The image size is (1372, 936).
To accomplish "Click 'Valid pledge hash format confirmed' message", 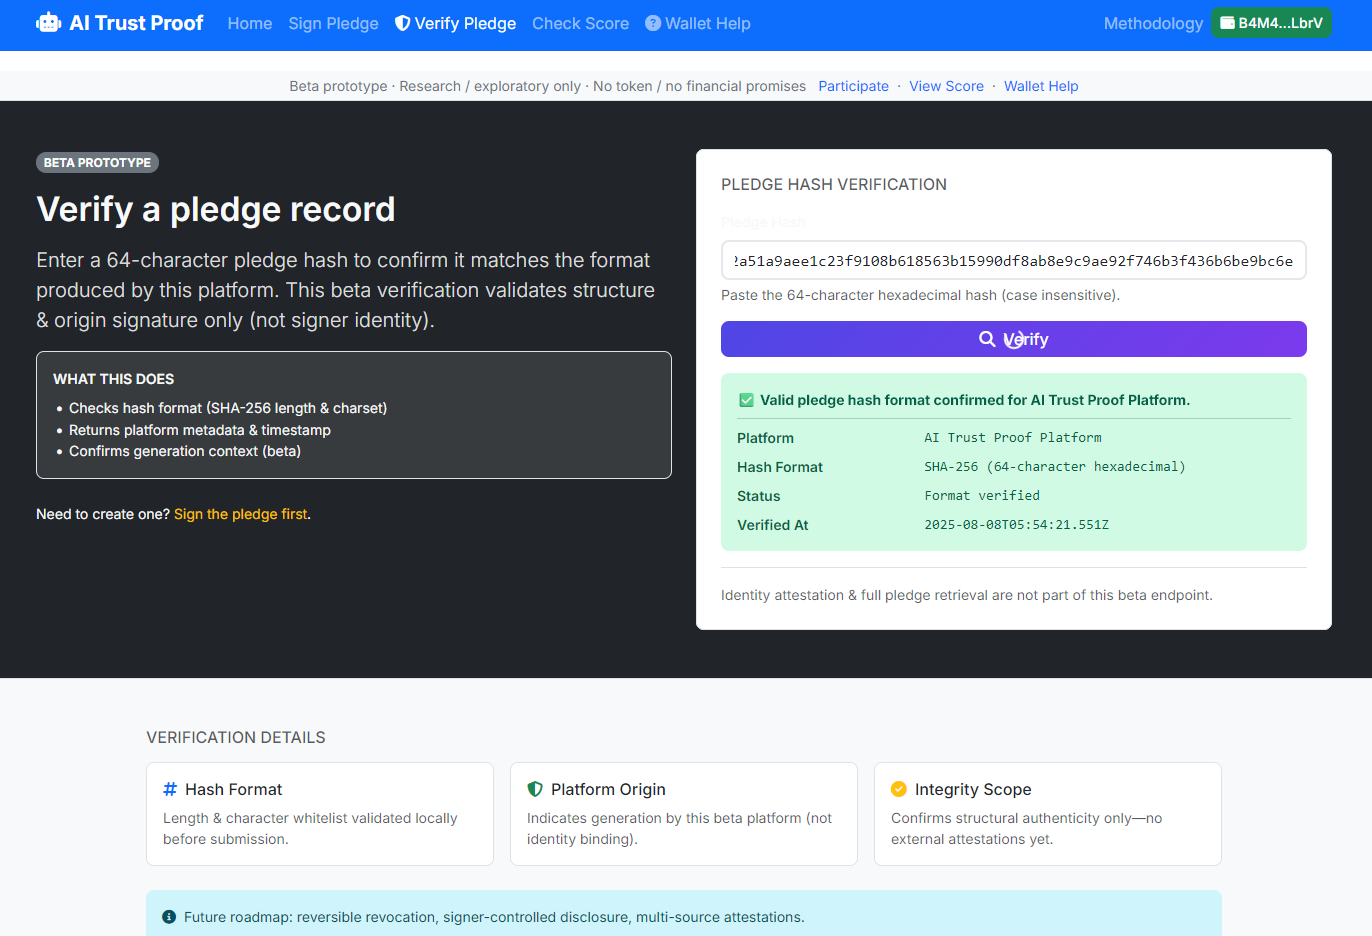I will point(975,400).
